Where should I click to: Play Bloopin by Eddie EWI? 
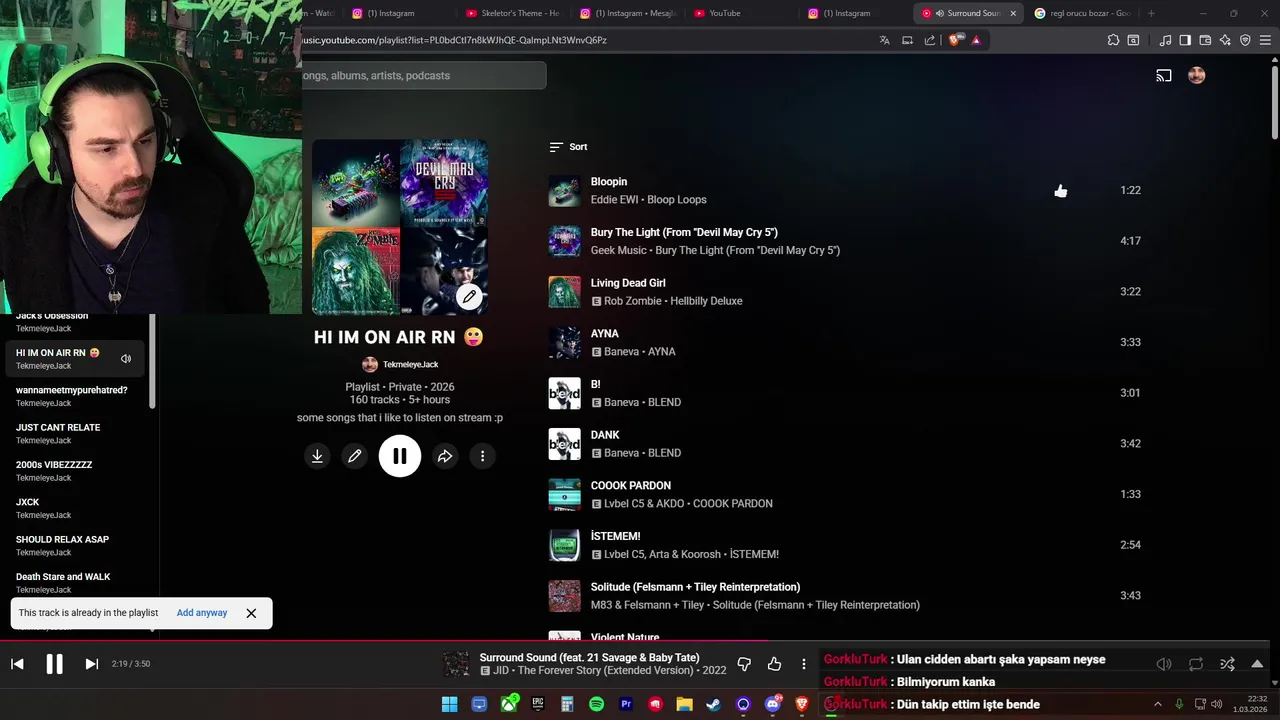[x=564, y=191]
